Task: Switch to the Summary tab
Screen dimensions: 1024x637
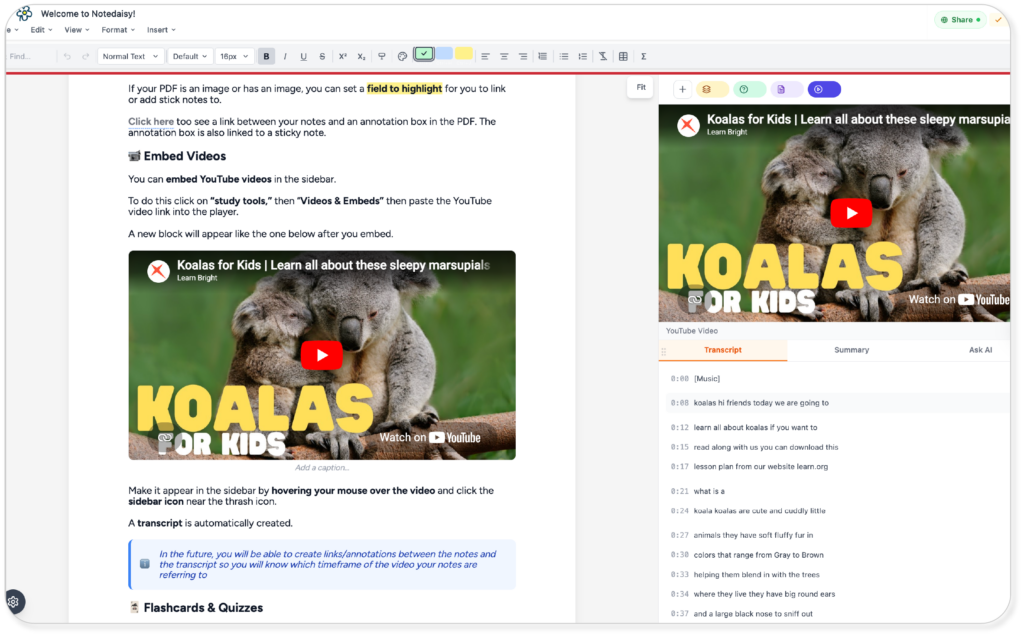Action: [851, 350]
